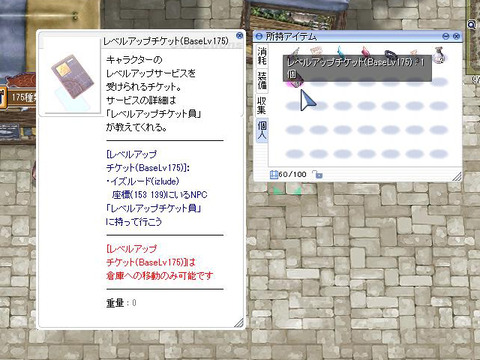This screenshot has width=480, height=360.
Task: Select the pink paper item in inventory
Action: (x=316, y=51)
